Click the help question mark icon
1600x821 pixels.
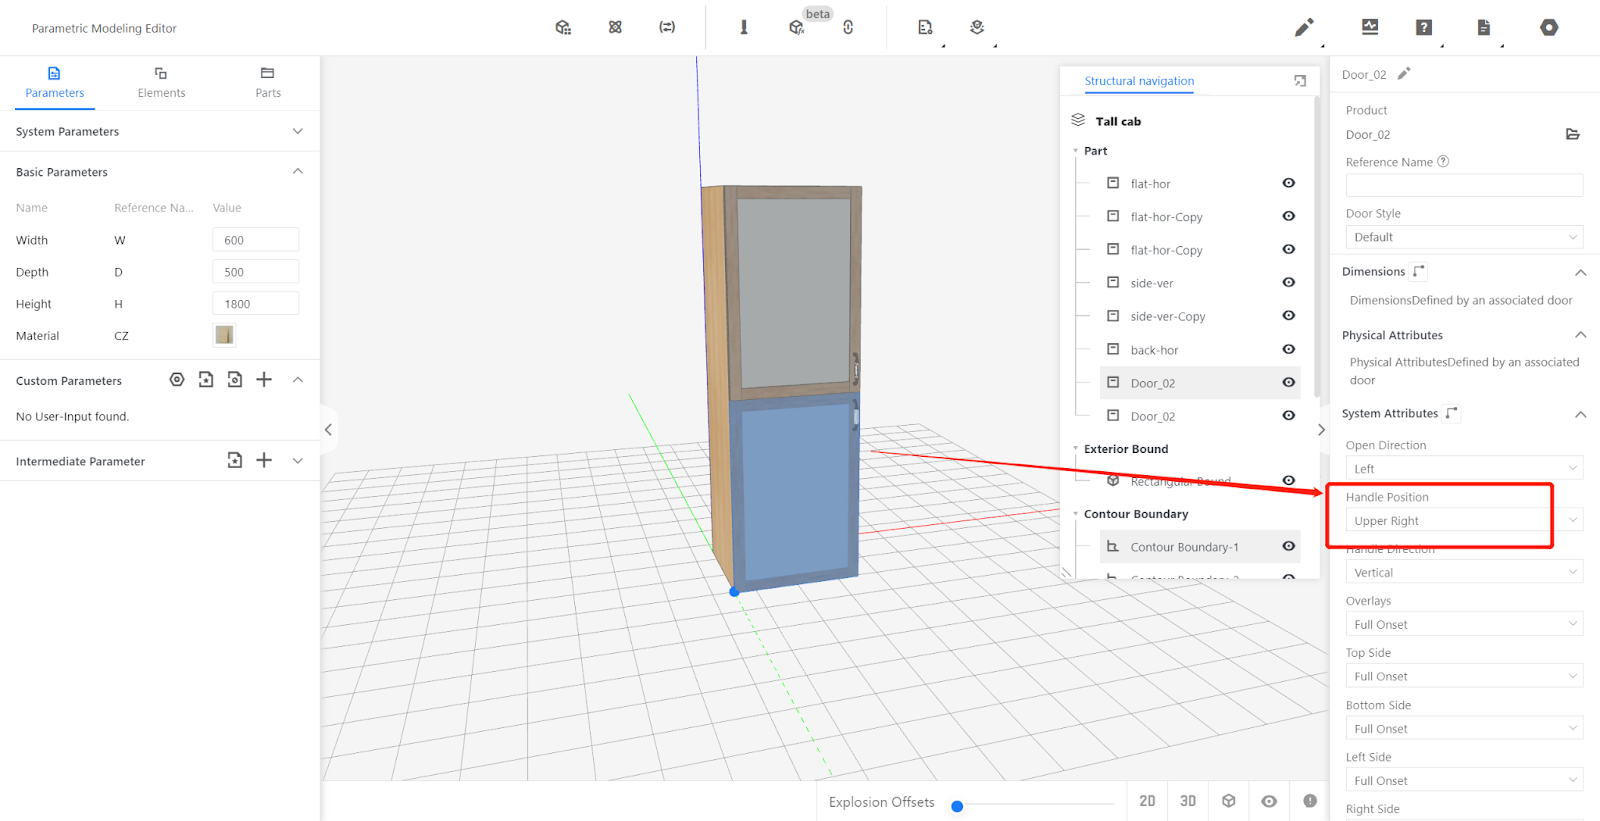click(1424, 28)
